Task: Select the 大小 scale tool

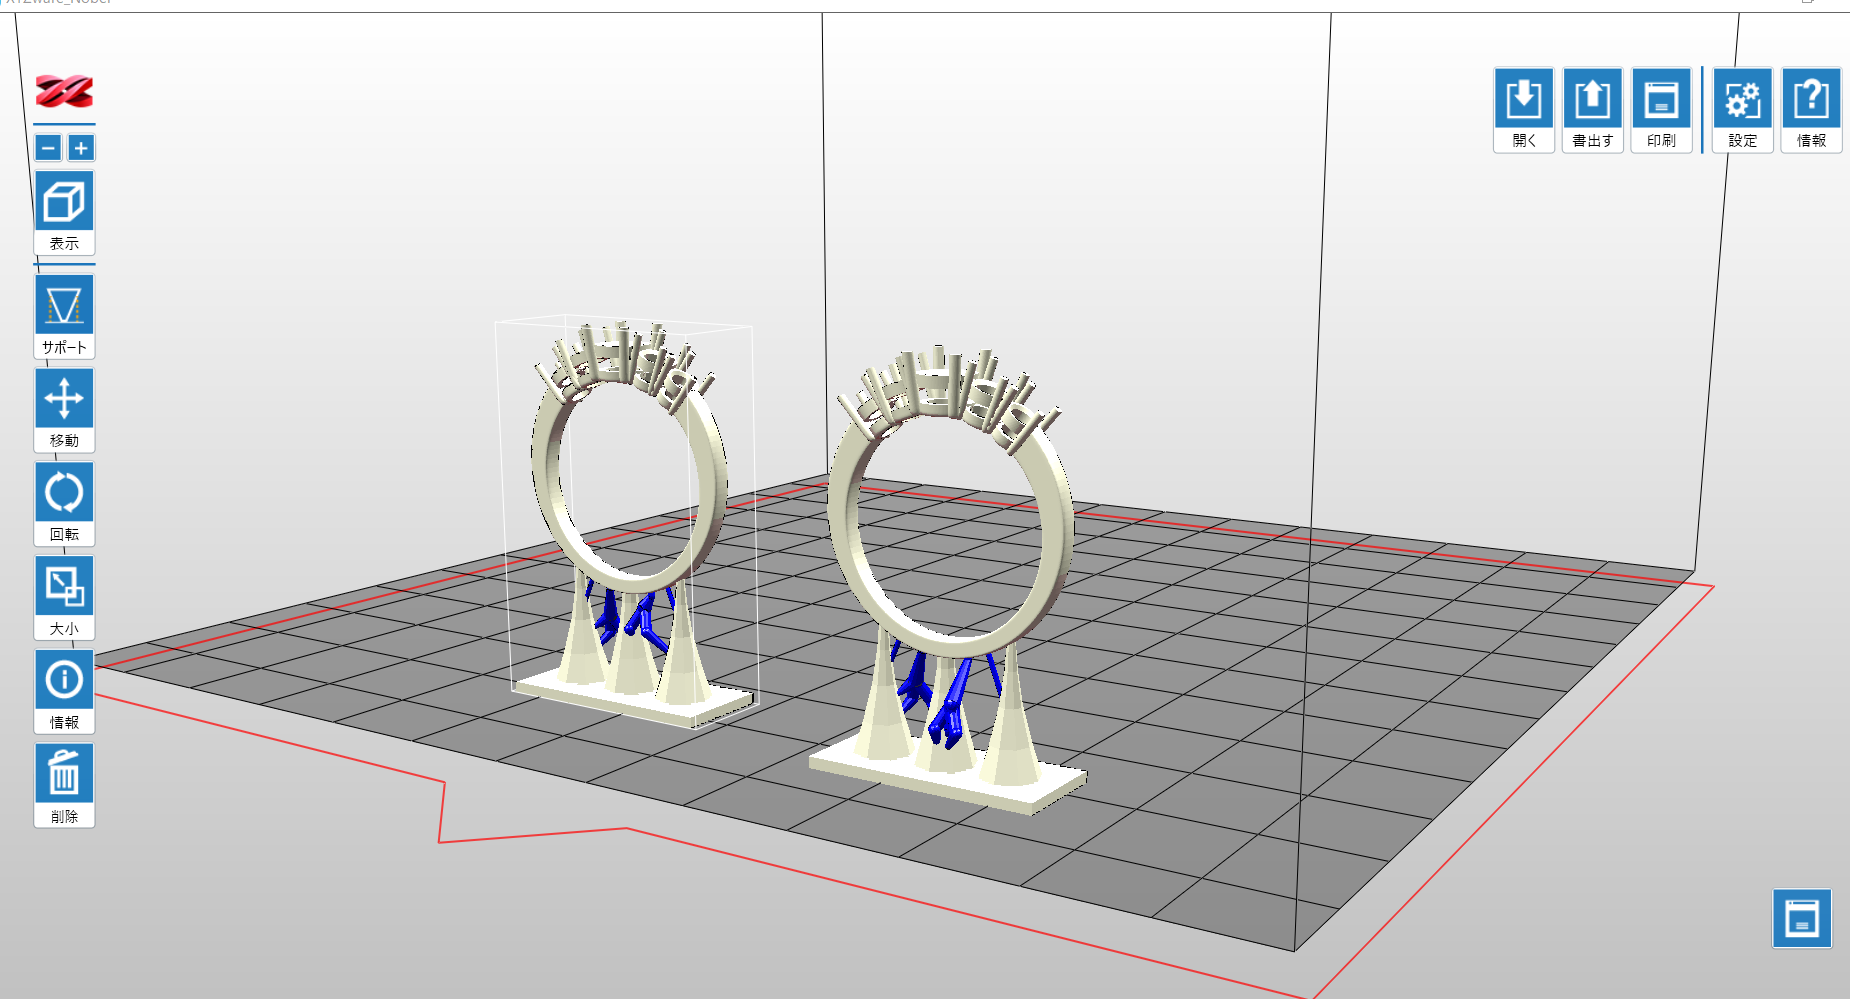Action: click(x=64, y=598)
